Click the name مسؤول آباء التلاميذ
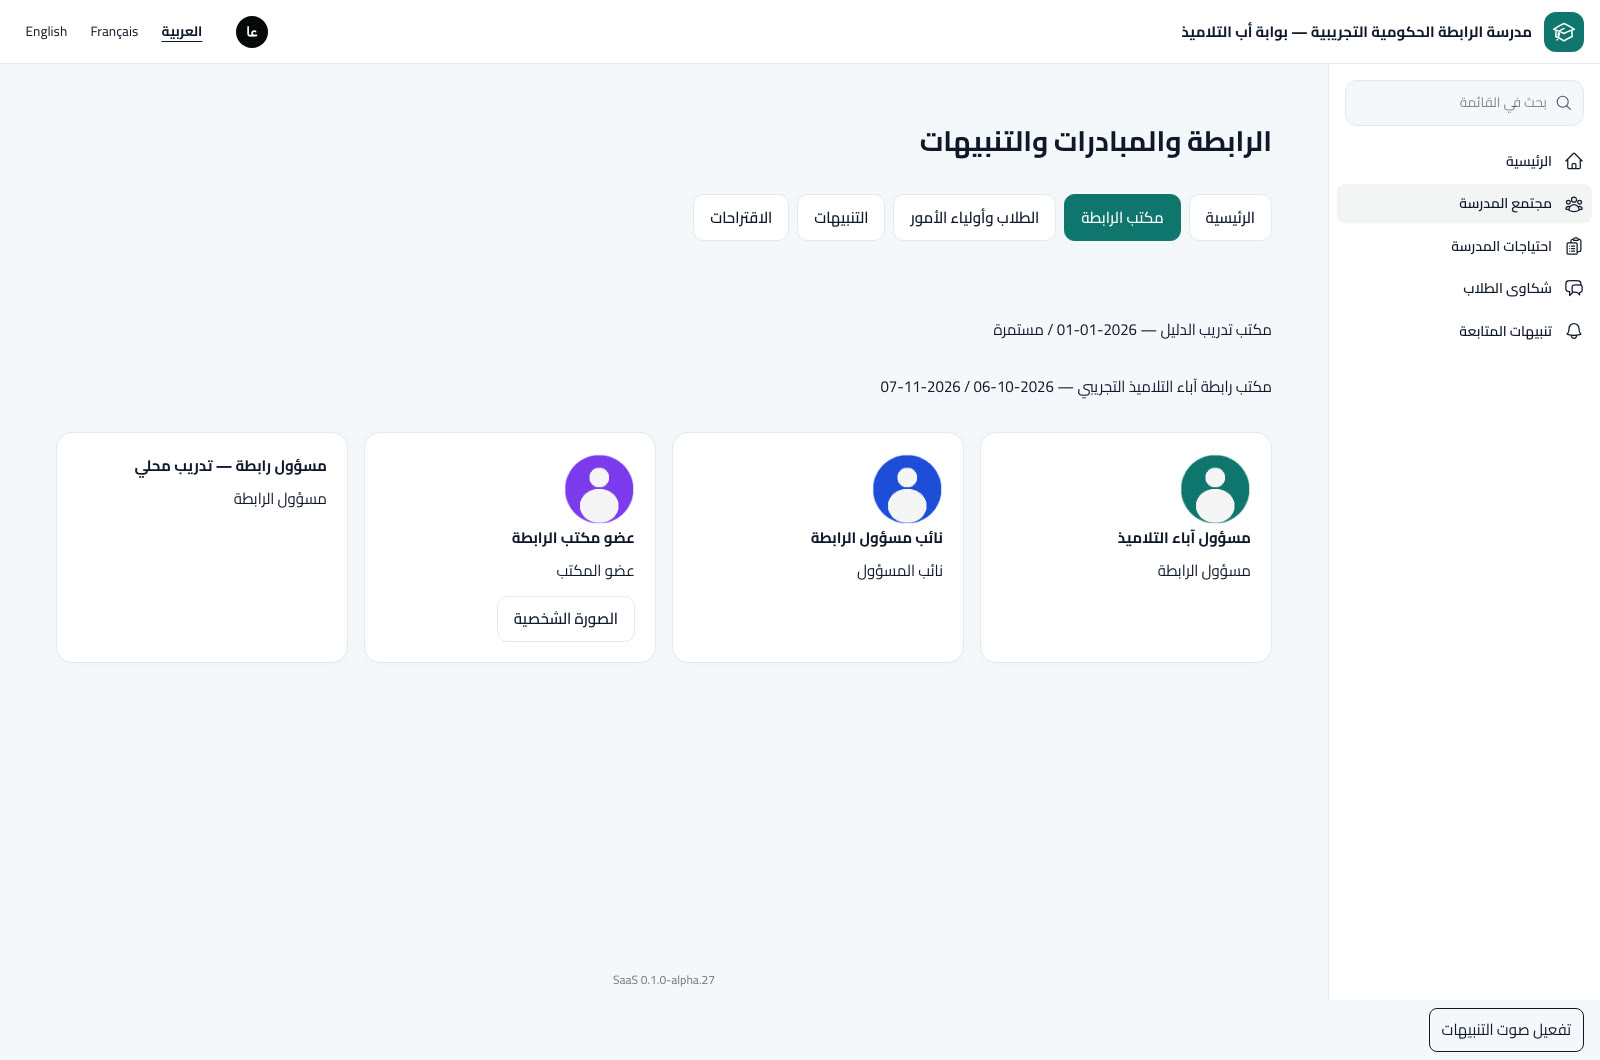Image resolution: width=1600 pixels, height=1060 pixels. (1184, 538)
